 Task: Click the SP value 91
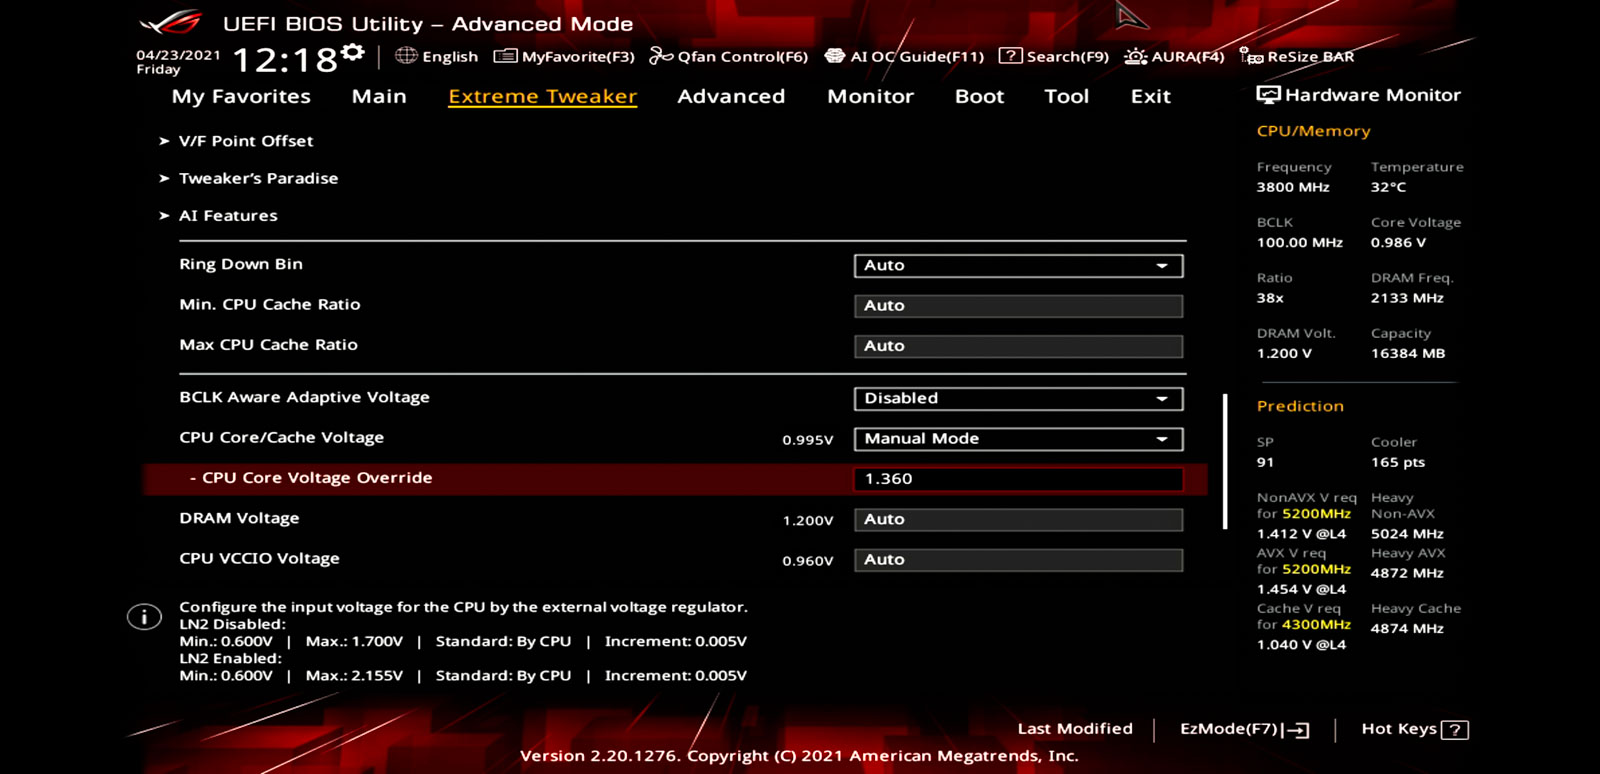coord(1265,462)
